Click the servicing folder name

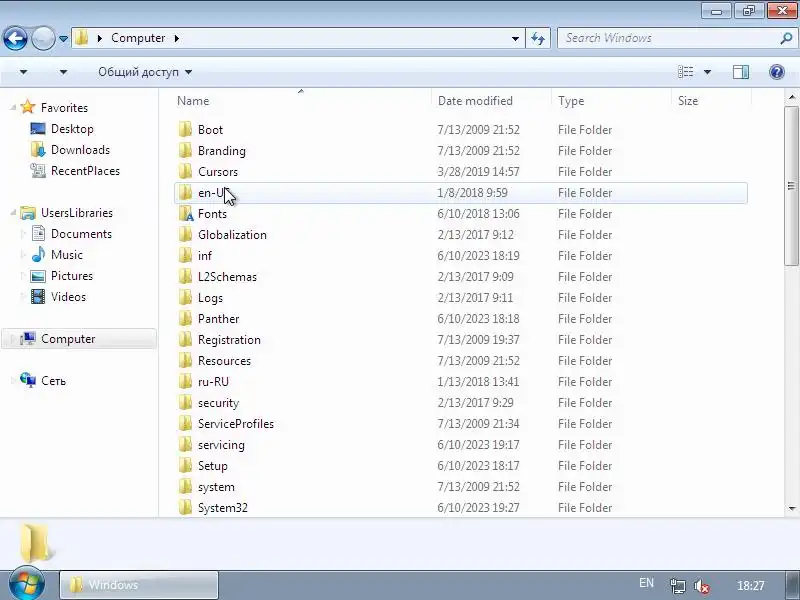pos(221,445)
